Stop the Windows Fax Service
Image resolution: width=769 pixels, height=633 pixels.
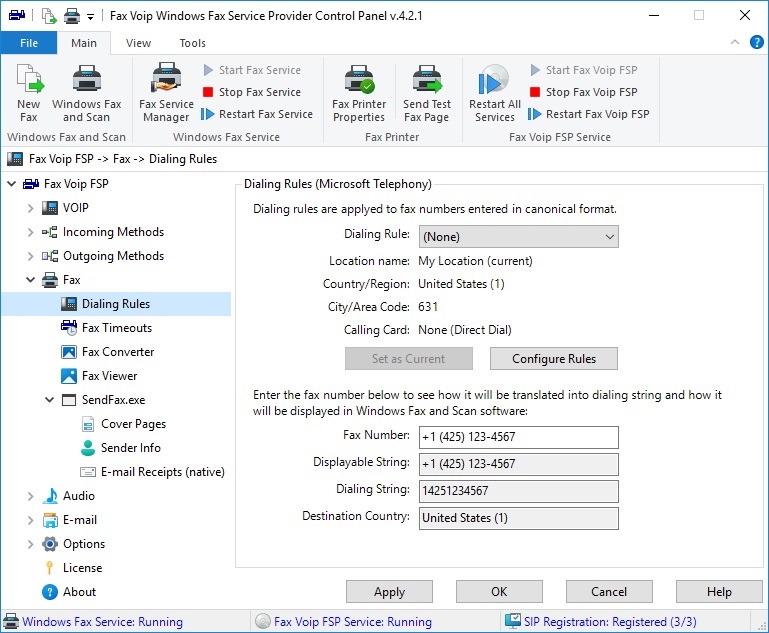252,92
